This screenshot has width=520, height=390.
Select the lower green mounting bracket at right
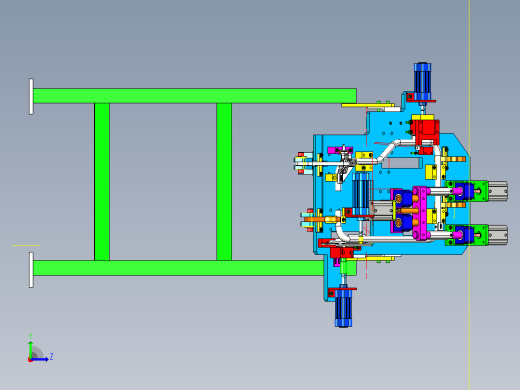pyautogui.click(x=481, y=235)
